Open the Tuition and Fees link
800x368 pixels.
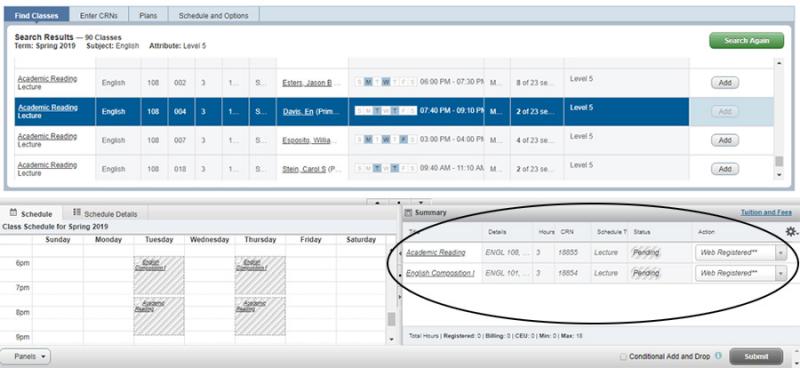tap(766, 212)
